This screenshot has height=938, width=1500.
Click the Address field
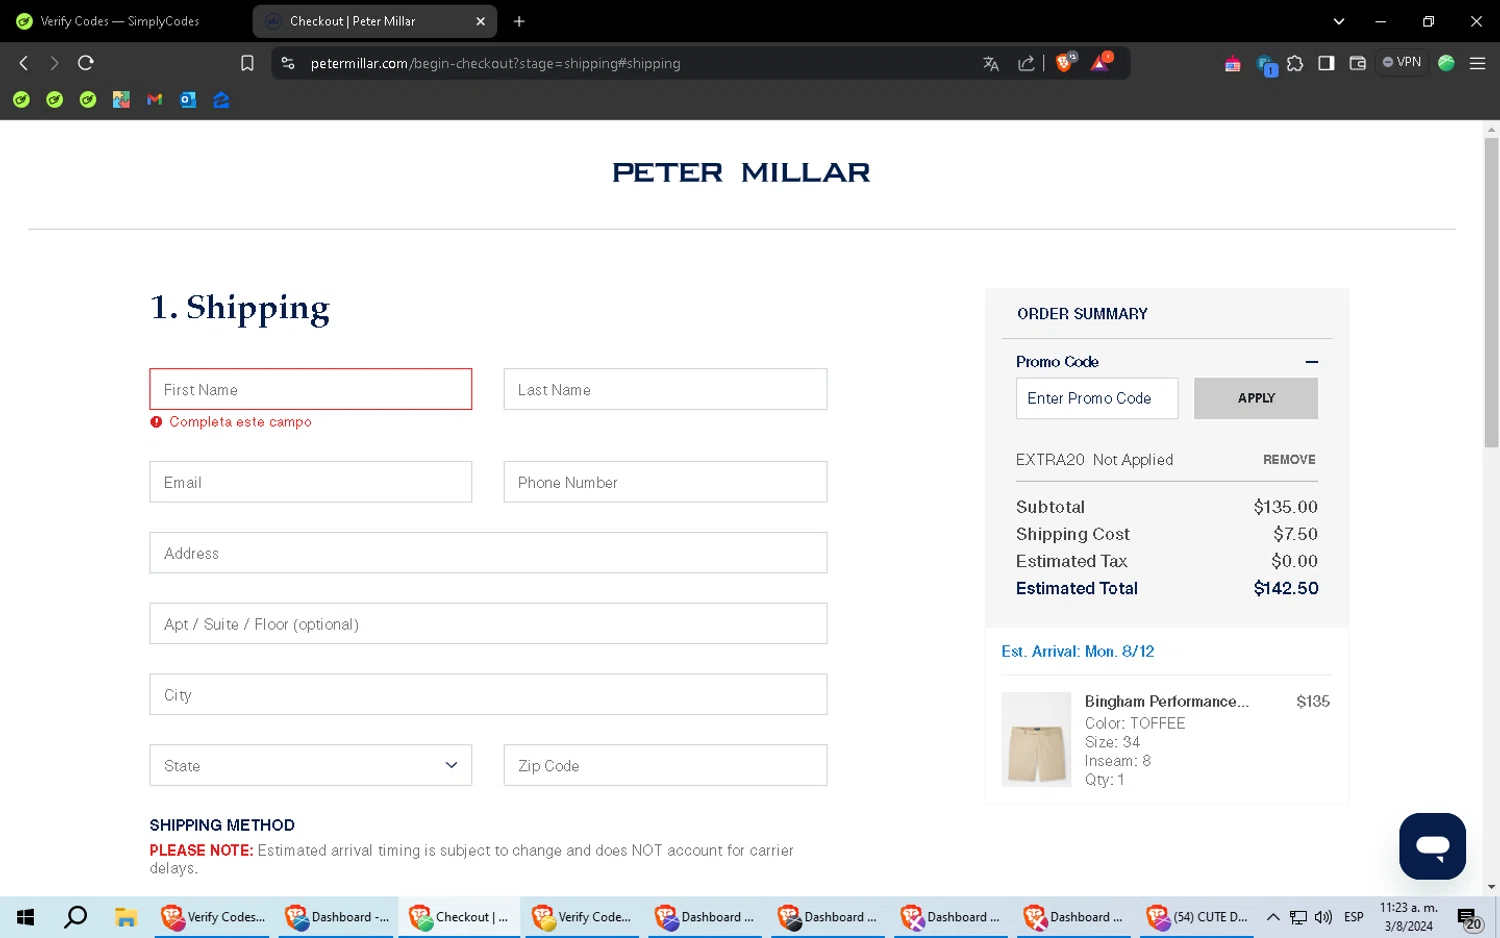coord(488,553)
